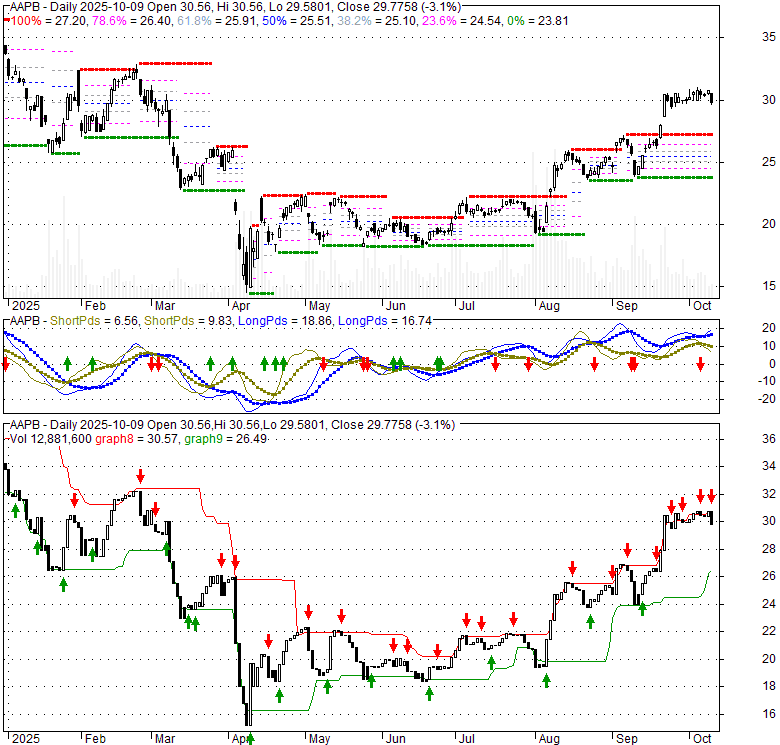Click the 23.6% = 24.54 Fibonacci label

[x=461, y=21]
